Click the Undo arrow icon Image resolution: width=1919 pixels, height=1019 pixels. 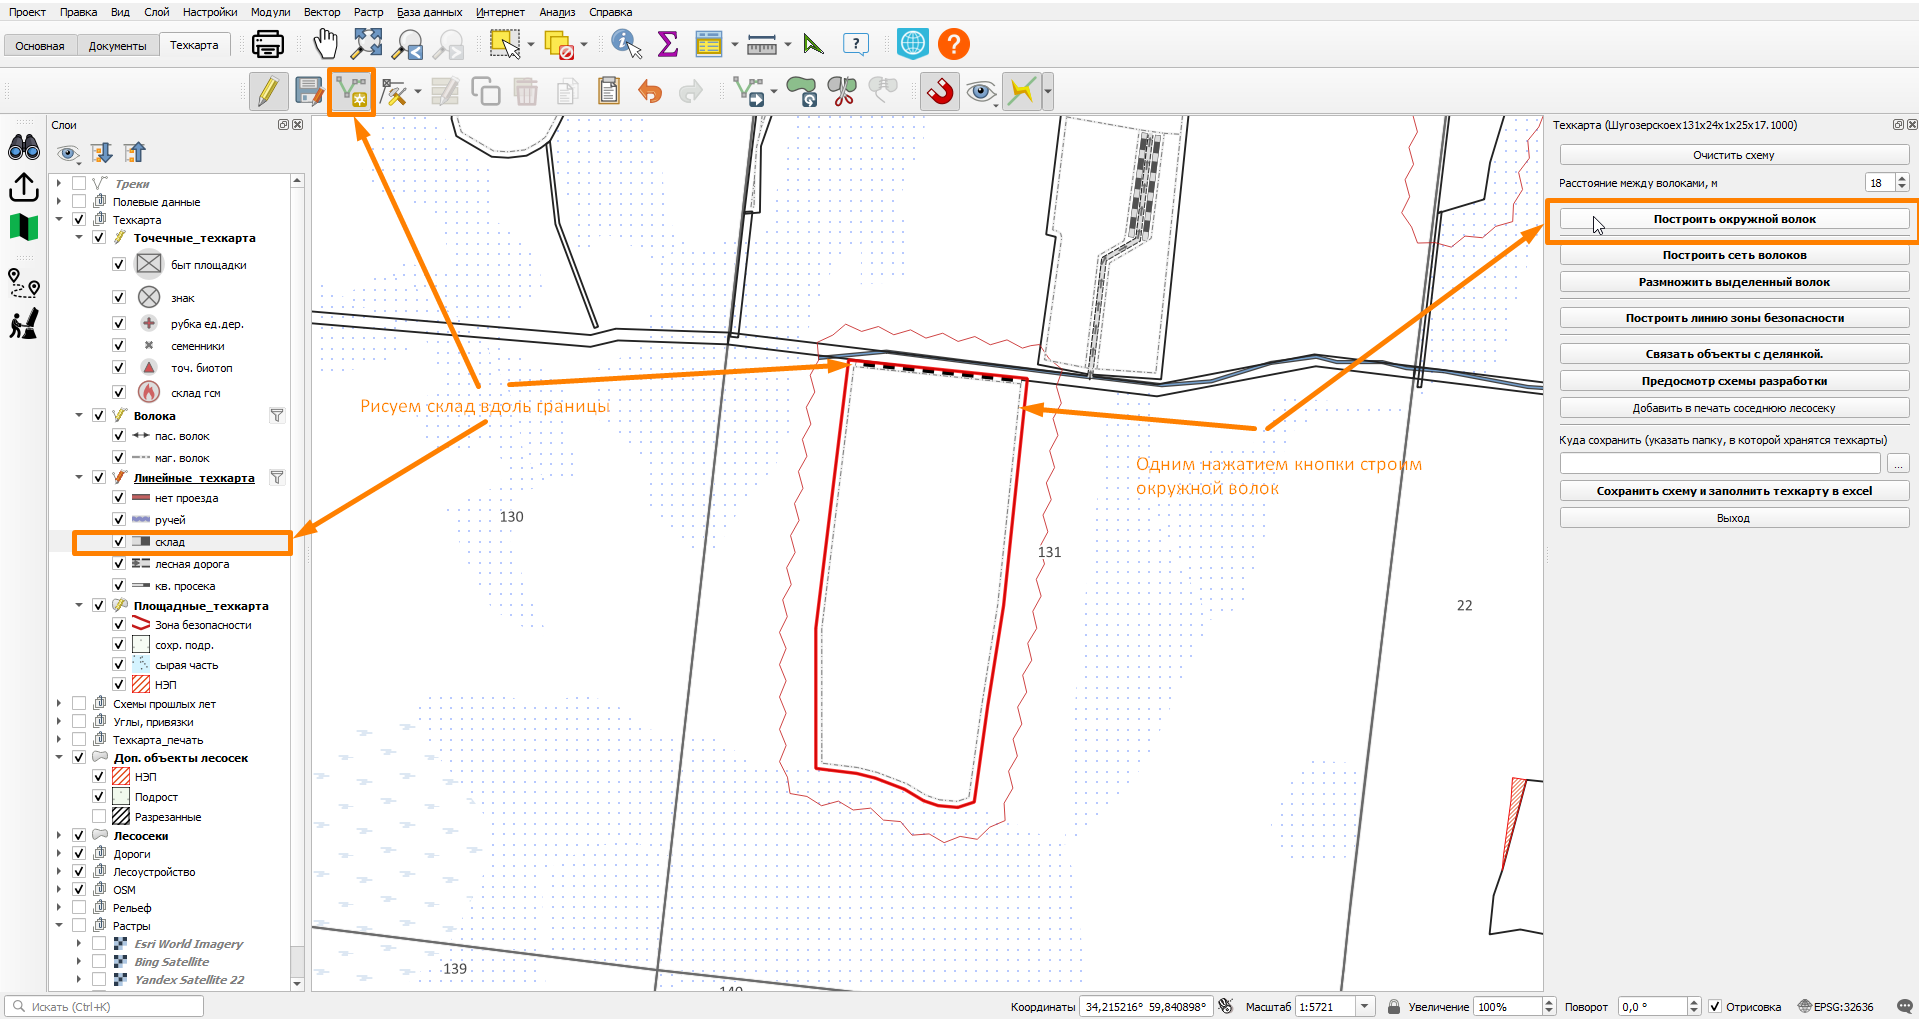pyautogui.click(x=650, y=92)
